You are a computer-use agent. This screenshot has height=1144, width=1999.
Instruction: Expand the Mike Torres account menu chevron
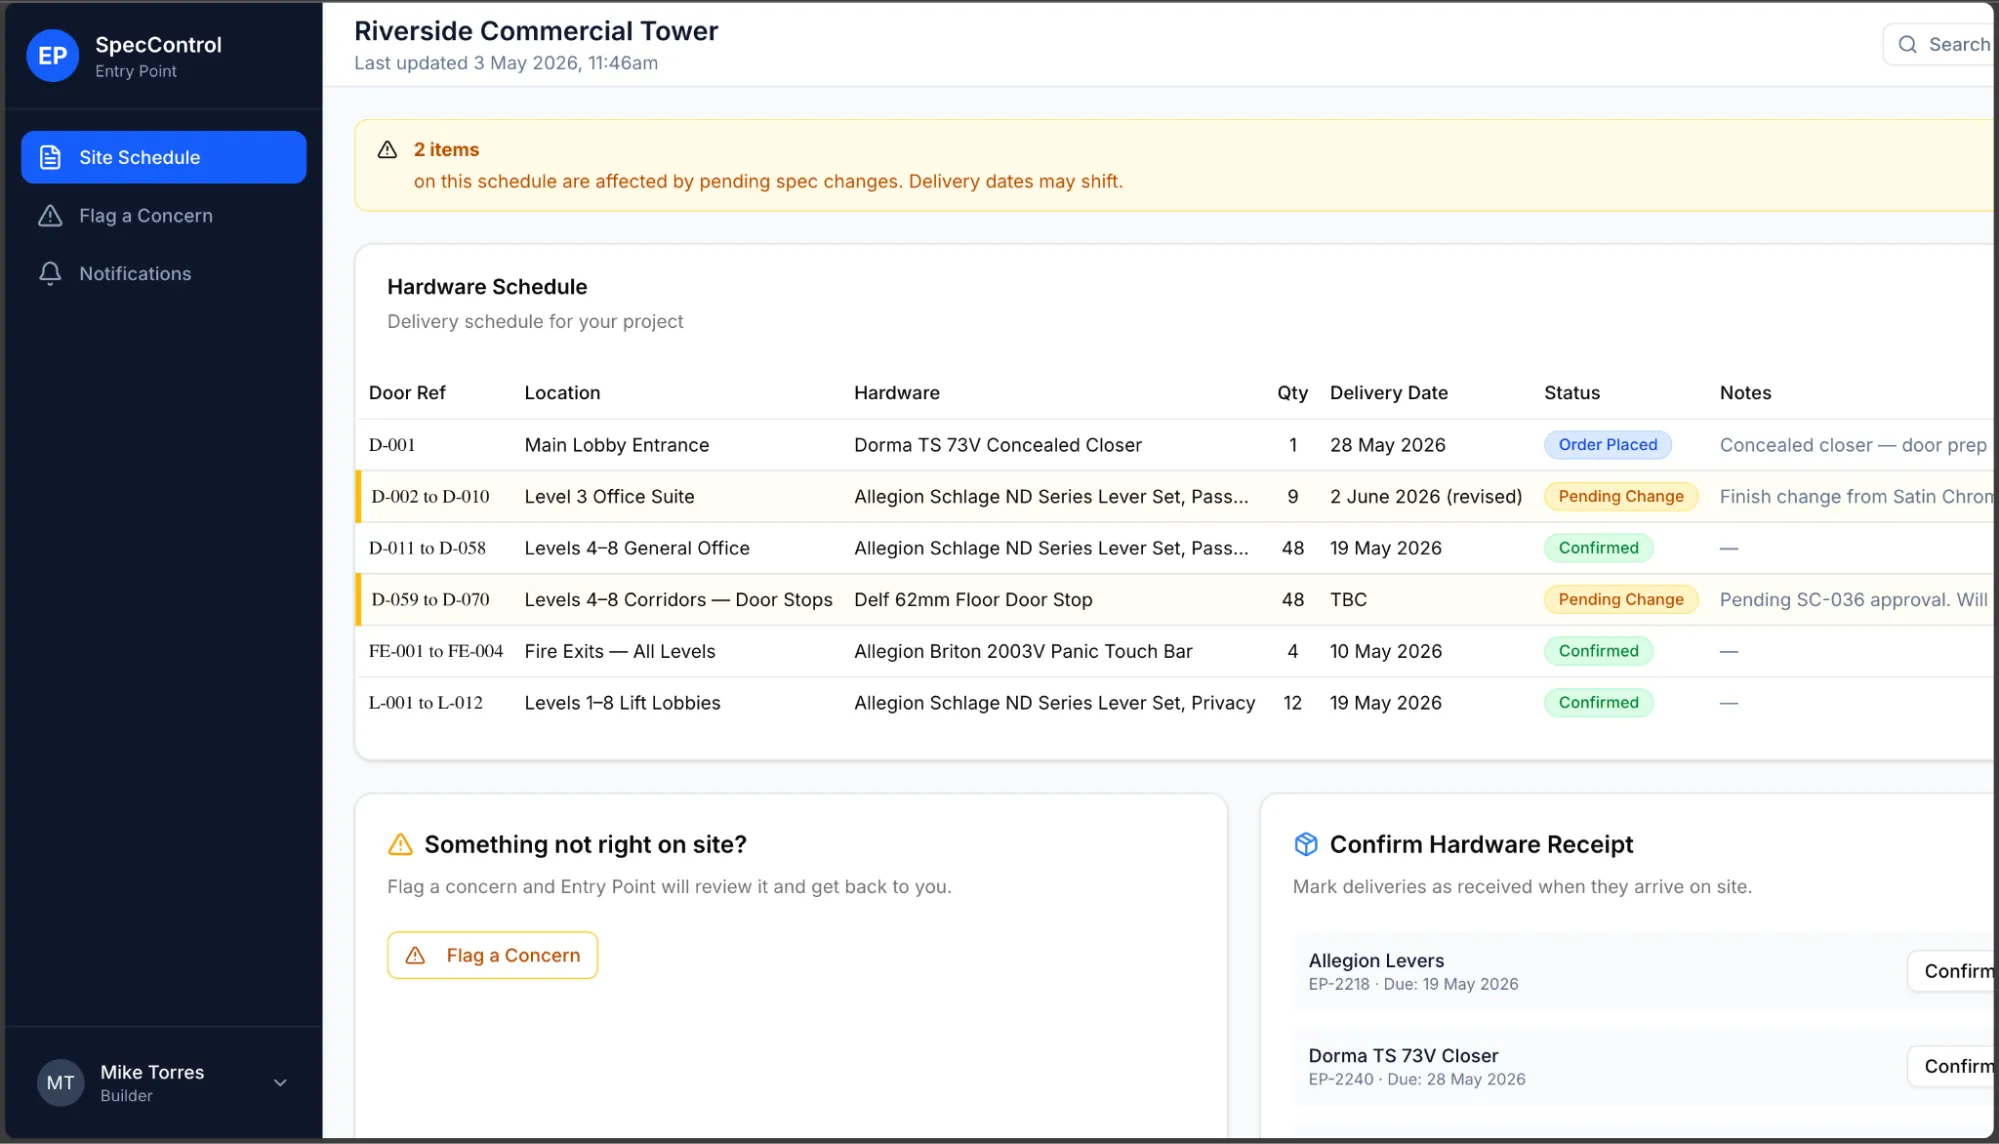(280, 1082)
